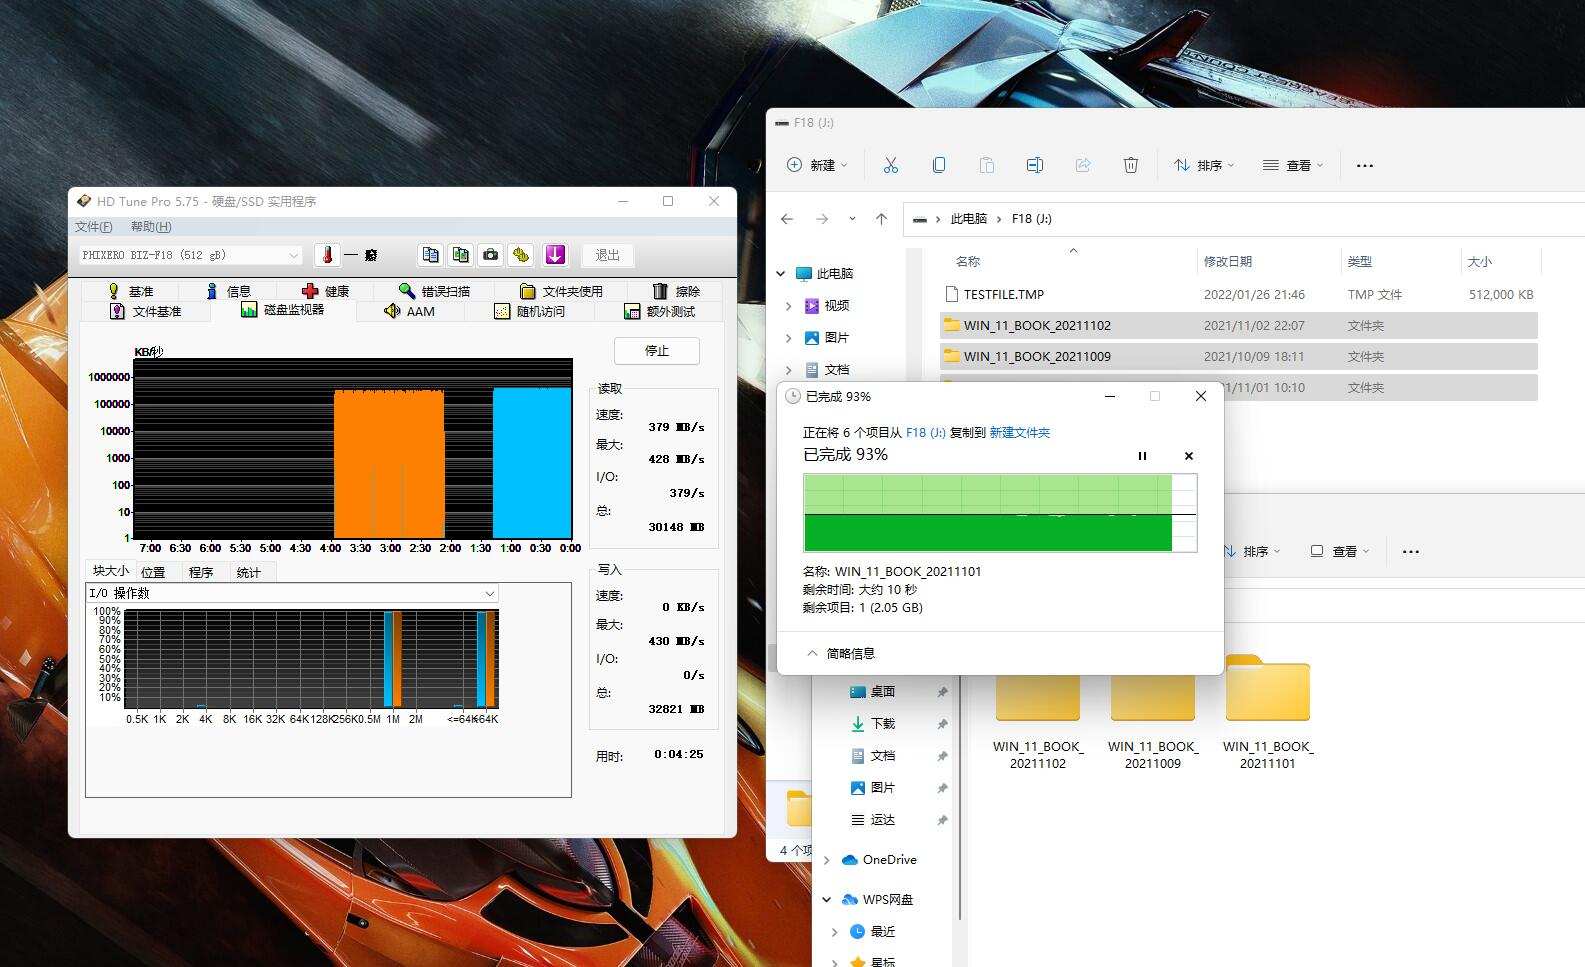Viewport: 1585px width, 967px height.
Task: Click the 新建文件夹 destination link in the copy dialog
Action: pyautogui.click(x=1020, y=433)
